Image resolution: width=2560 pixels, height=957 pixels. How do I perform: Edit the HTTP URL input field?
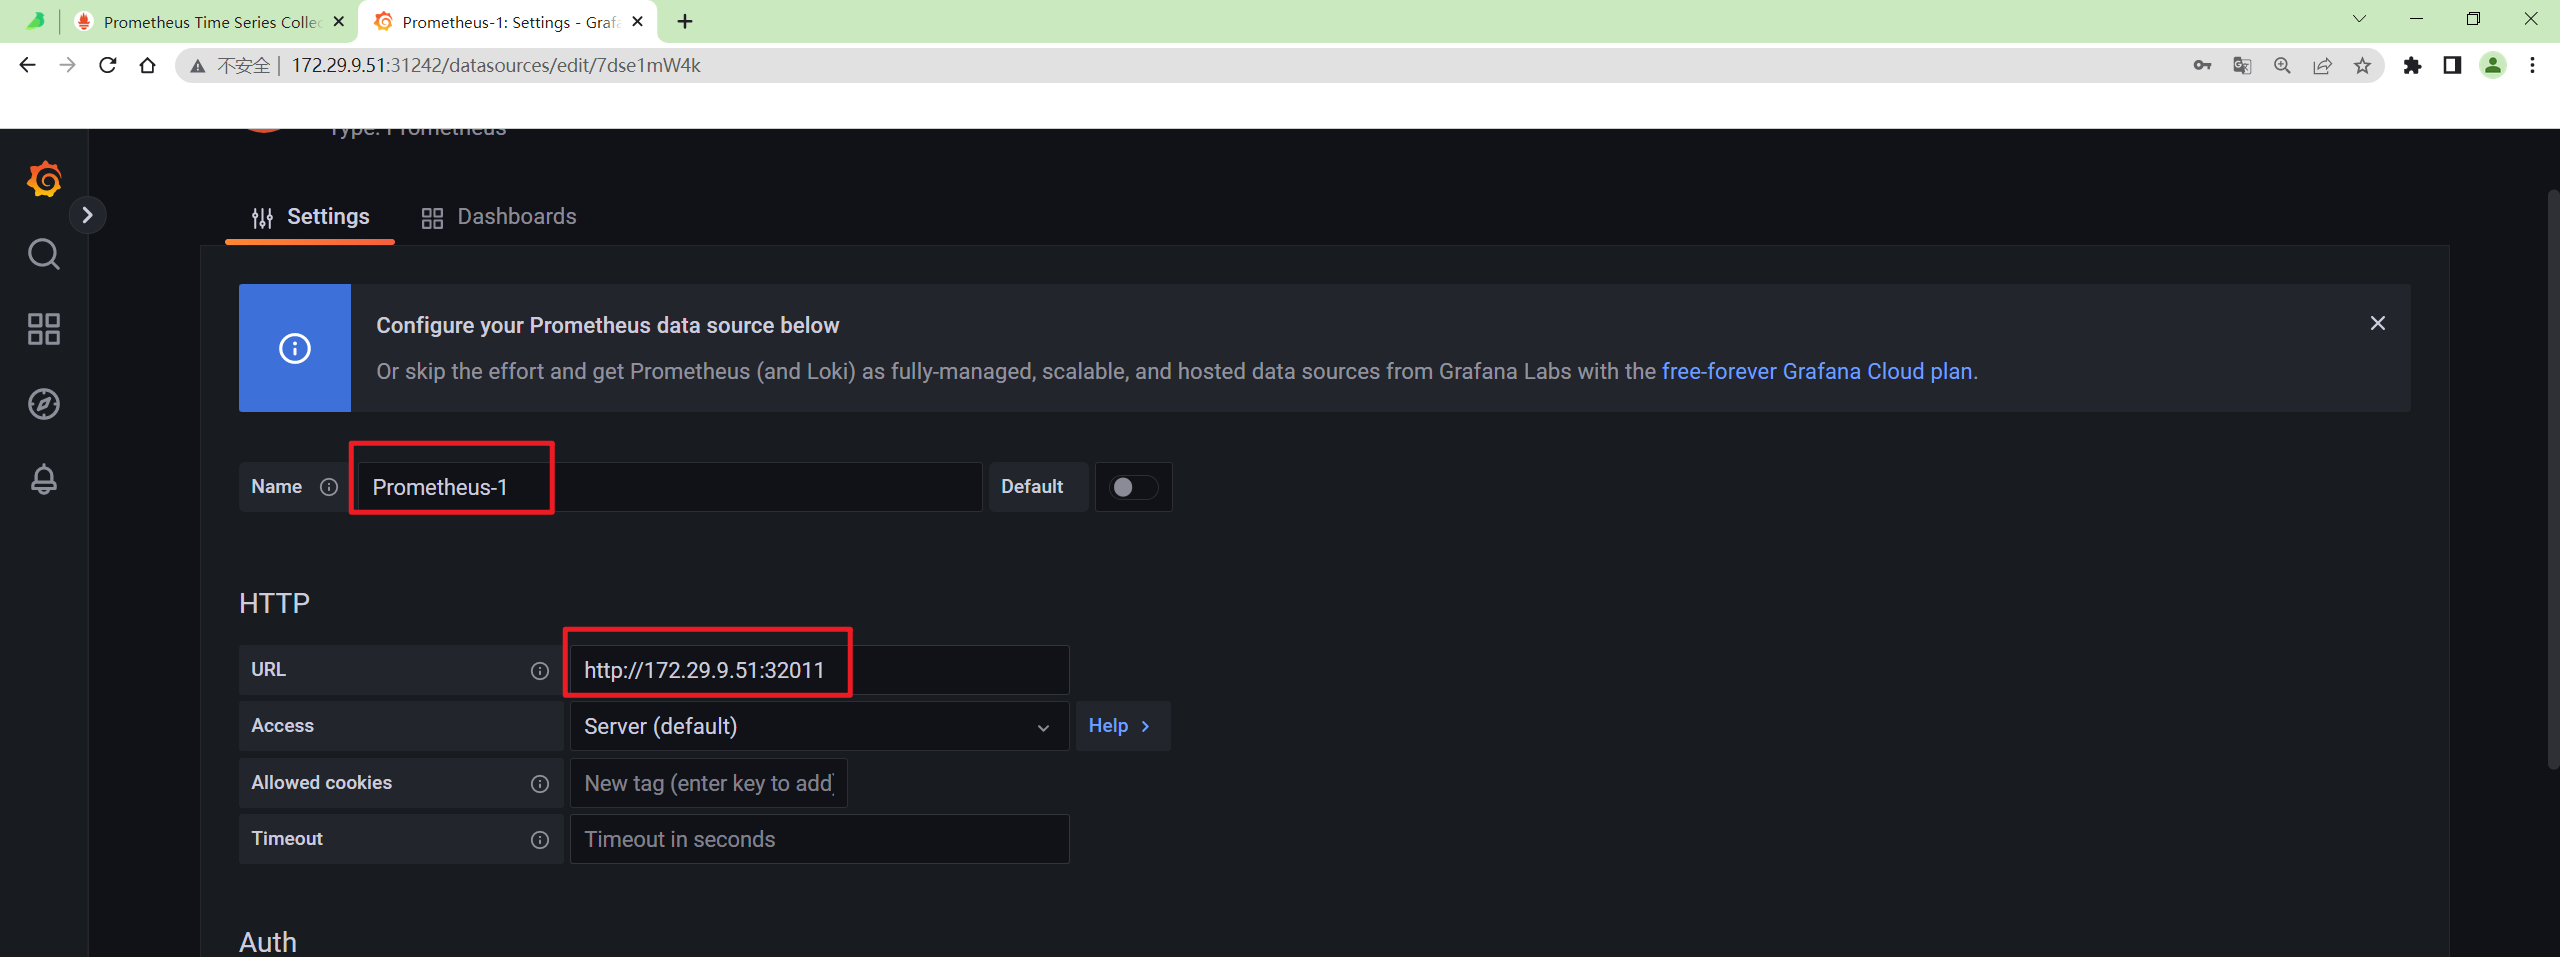[819, 670]
